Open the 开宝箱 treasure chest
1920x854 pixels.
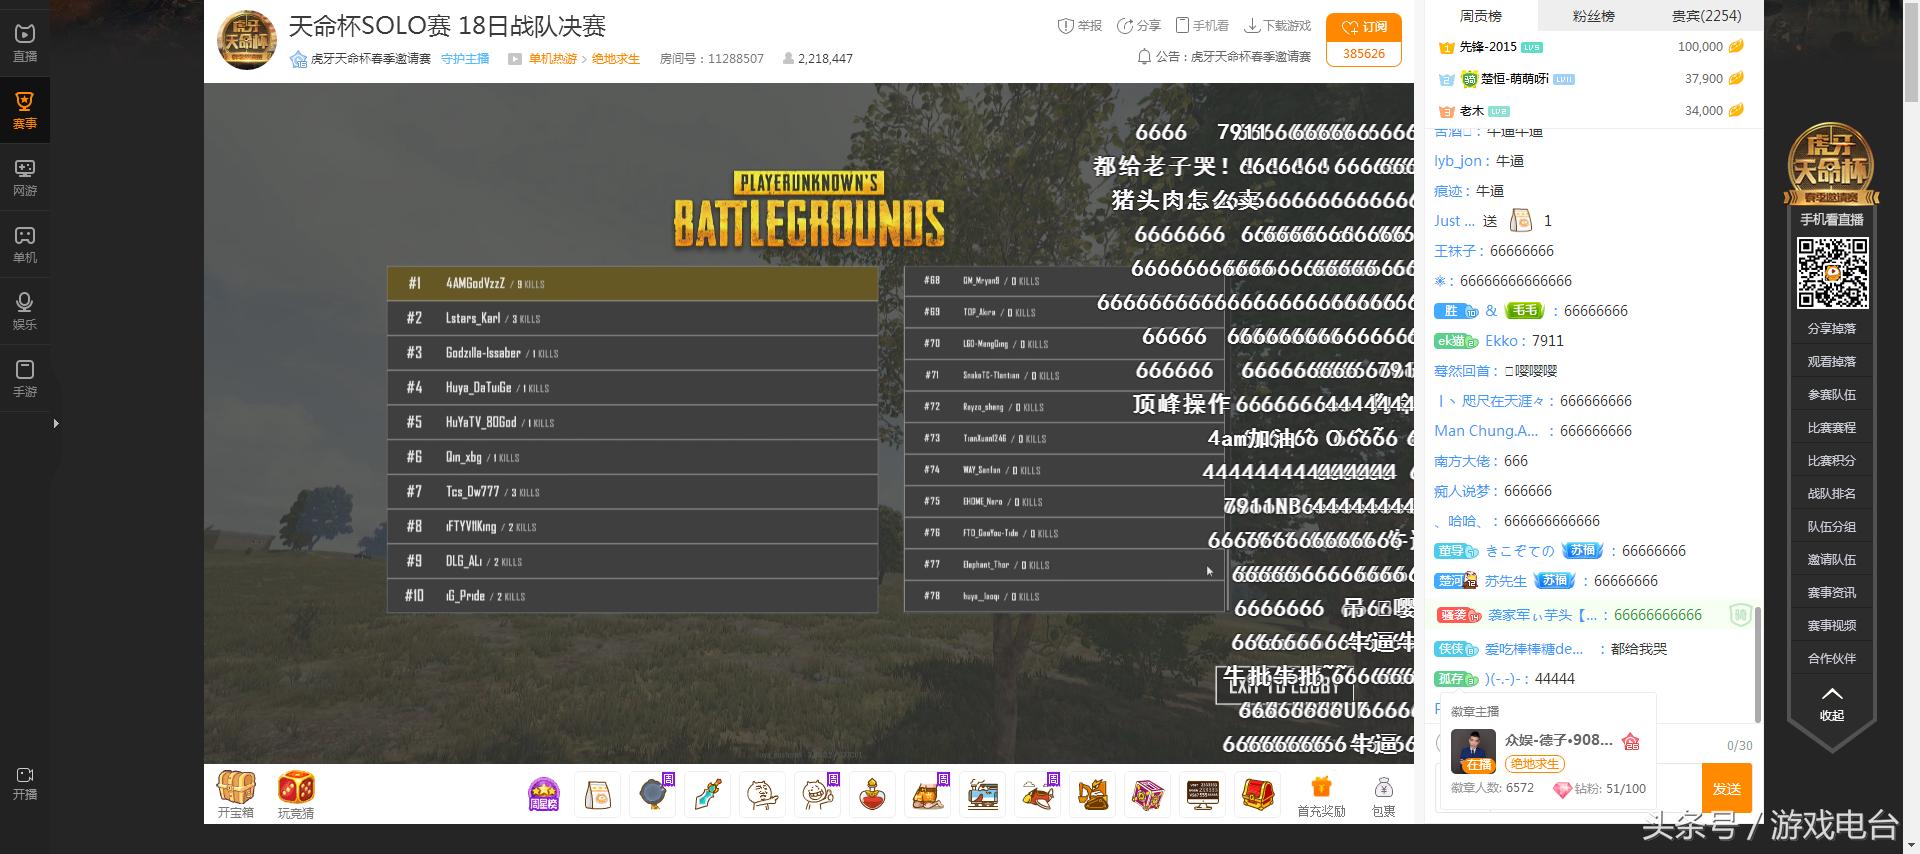pyautogui.click(x=236, y=795)
